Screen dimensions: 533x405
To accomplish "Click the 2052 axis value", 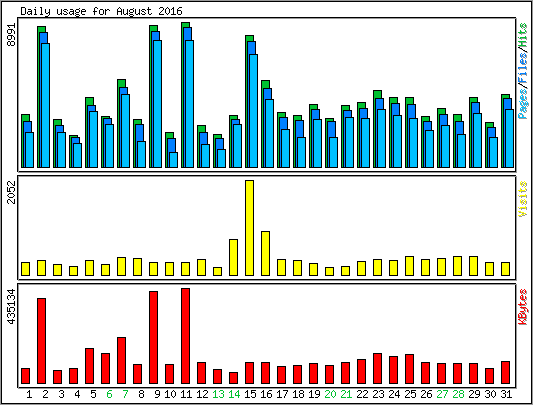I will [x=12, y=192].
